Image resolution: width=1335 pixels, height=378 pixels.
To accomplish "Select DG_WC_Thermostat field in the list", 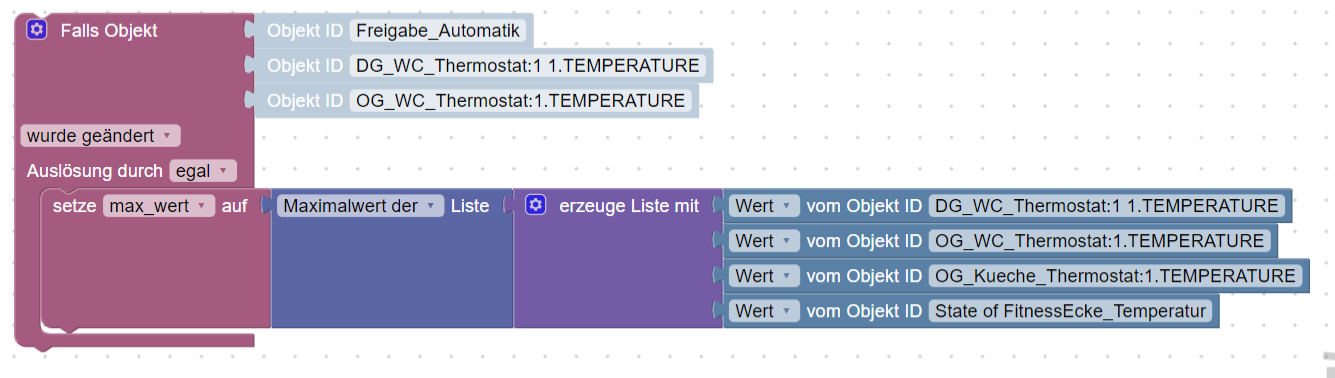I will tap(1106, 206).
